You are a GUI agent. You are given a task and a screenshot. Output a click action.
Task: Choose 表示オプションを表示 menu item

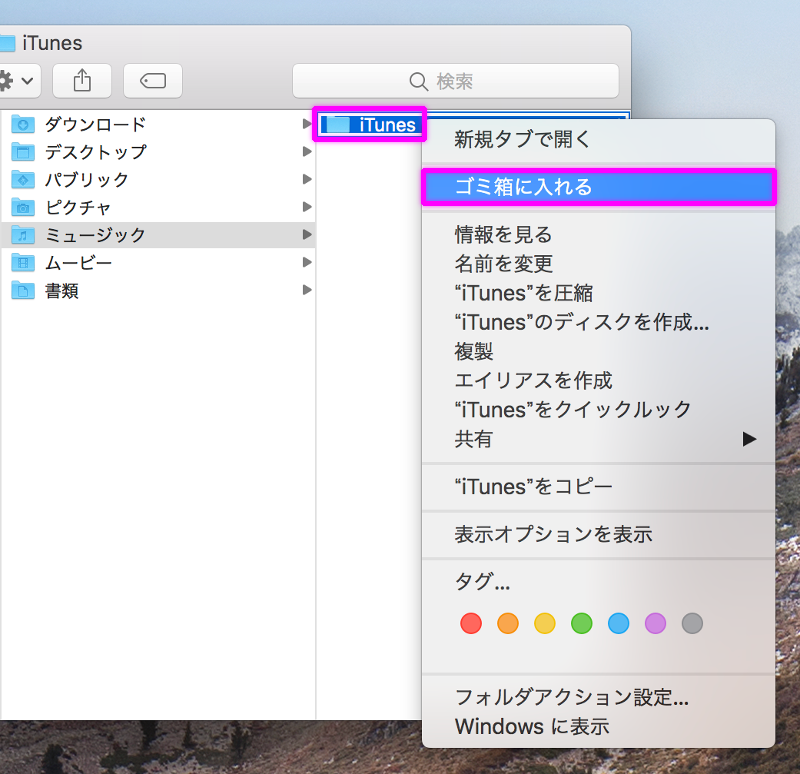coord(598,534)
